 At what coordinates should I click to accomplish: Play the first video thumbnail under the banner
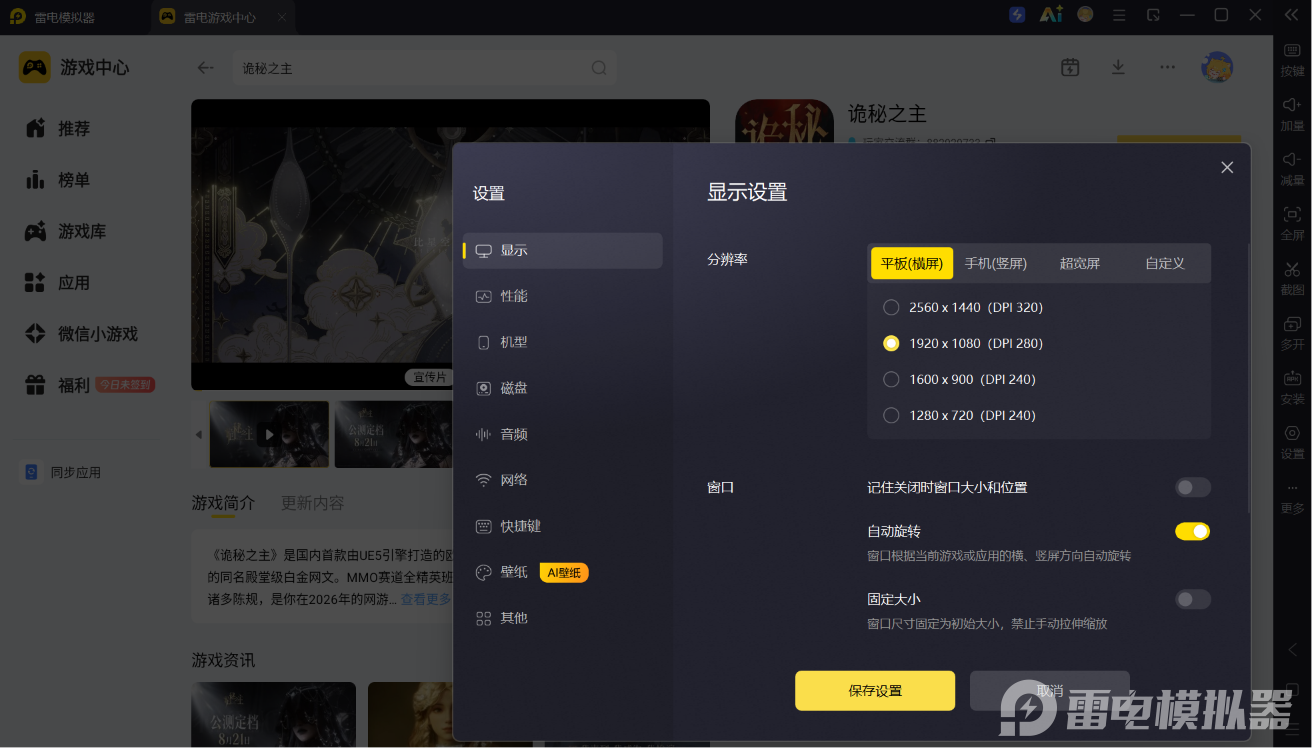269,434
